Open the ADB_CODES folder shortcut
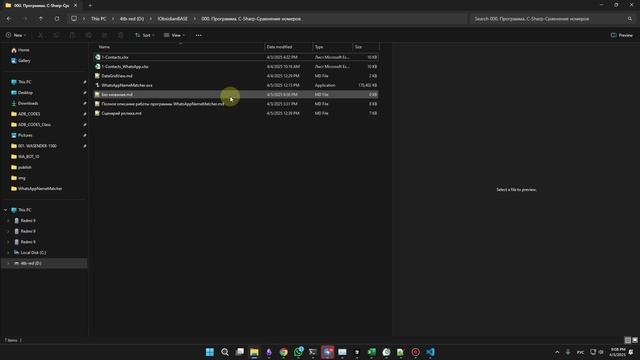This screenshot has height=360, width=640. coord(29,114)
